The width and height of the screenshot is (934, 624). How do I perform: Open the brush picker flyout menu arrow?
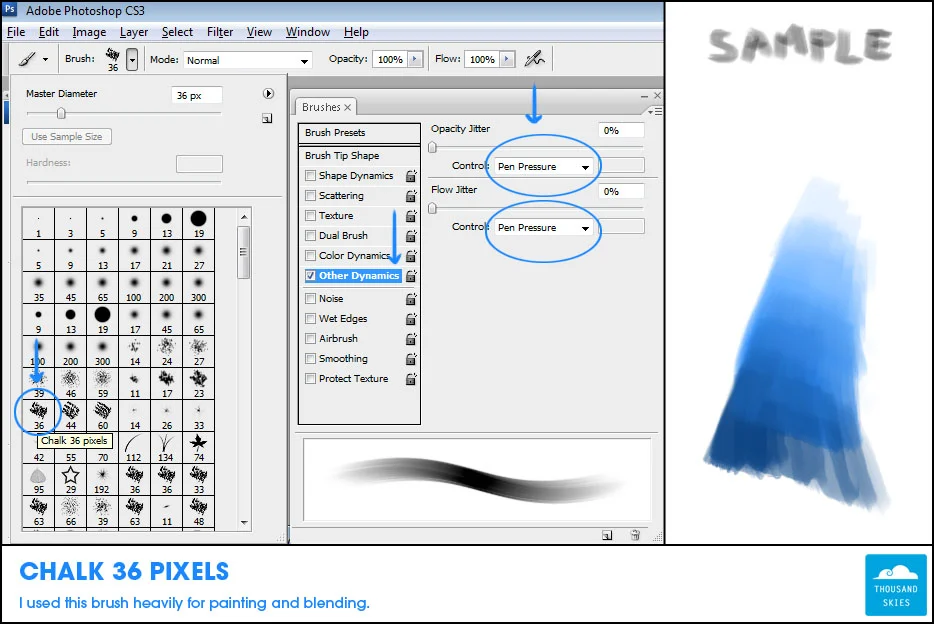pos(268,93)
